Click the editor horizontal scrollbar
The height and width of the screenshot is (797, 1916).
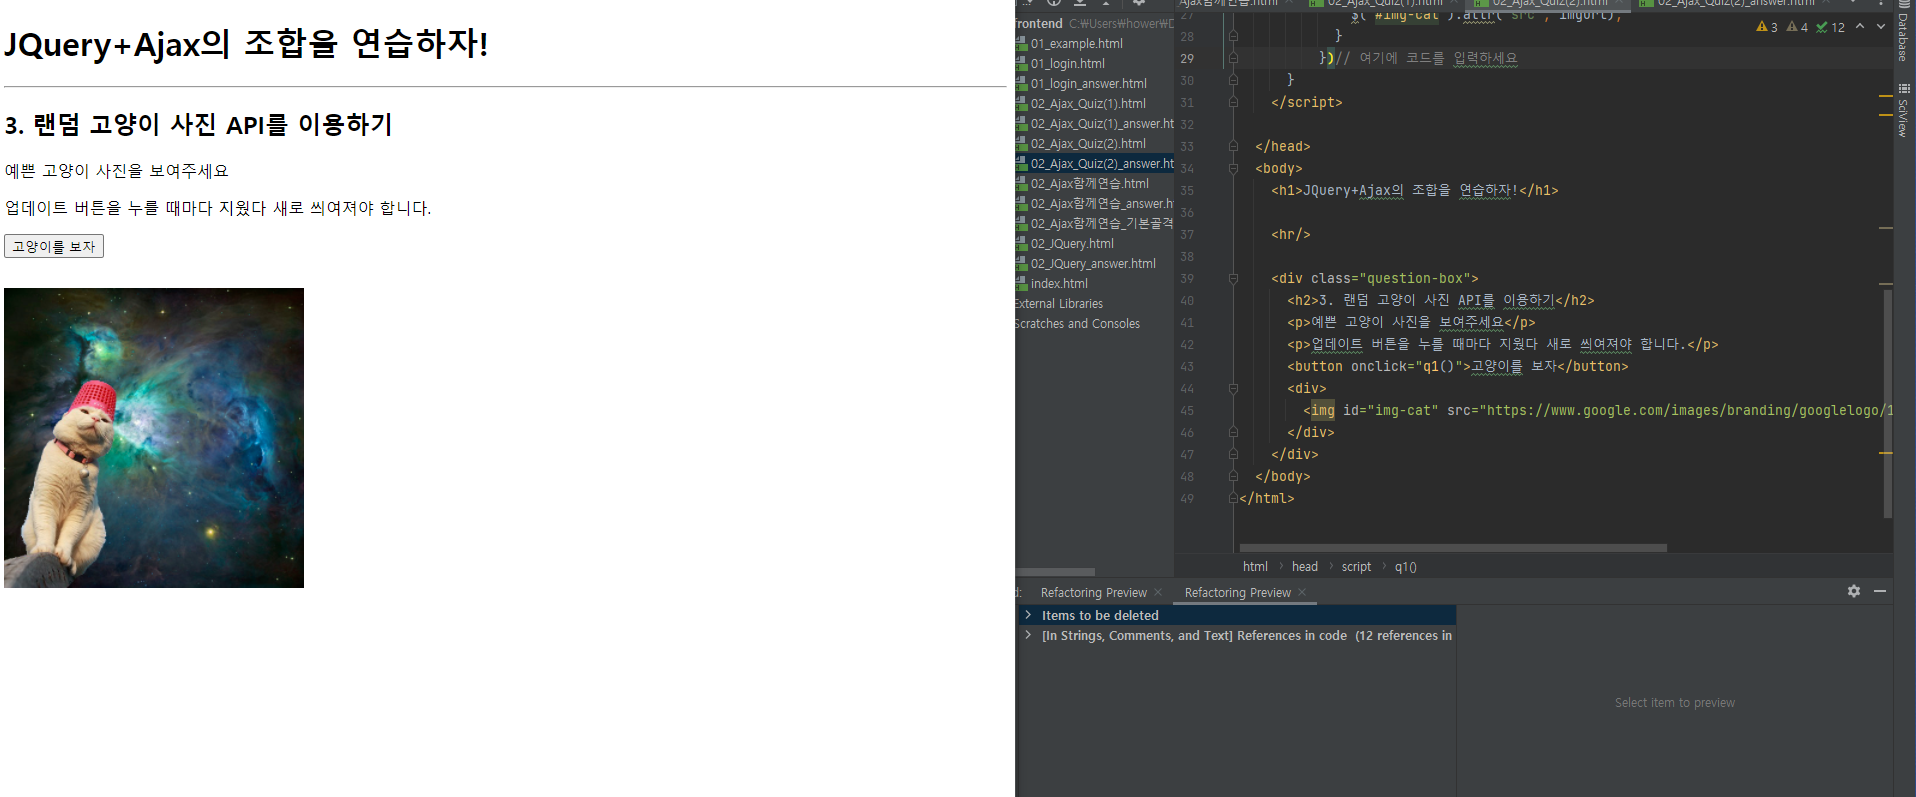(1453, 548)
